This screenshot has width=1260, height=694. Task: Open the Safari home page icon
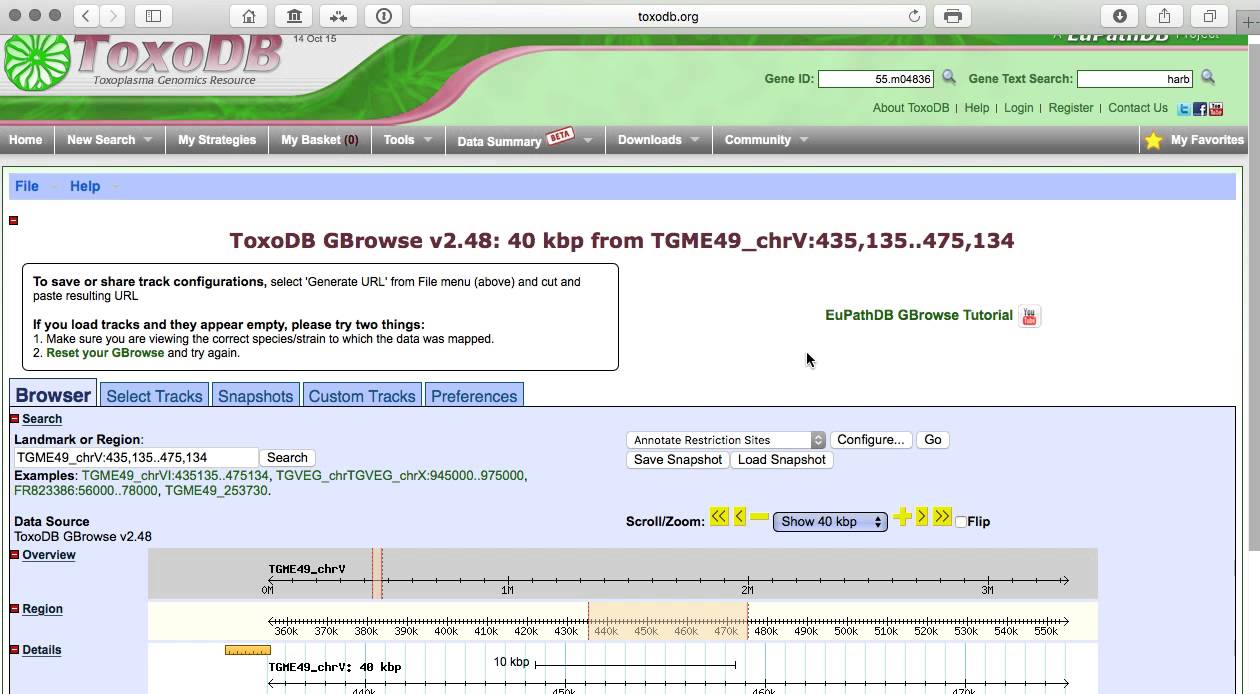(x=249, y=16)
